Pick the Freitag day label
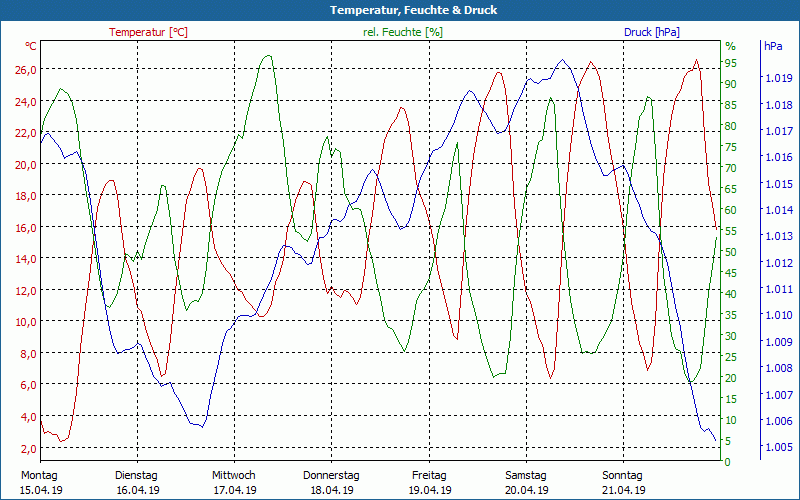 428,475
